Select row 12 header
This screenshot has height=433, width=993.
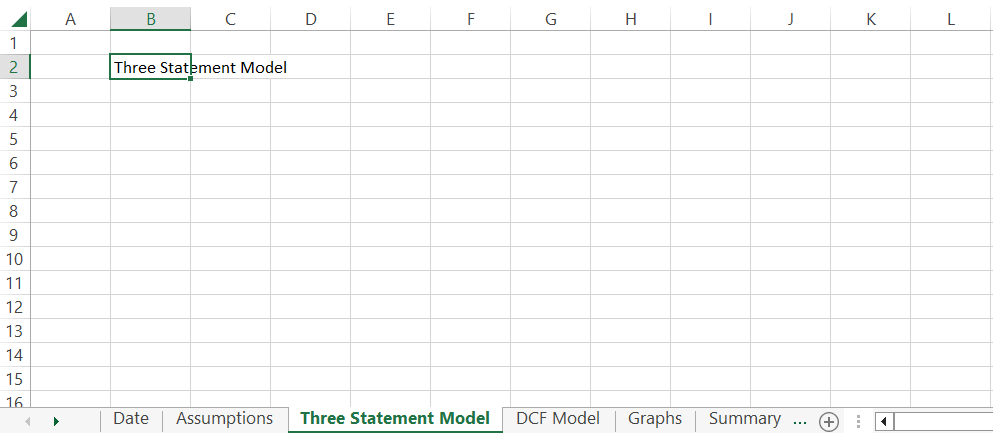coord(14,307)
